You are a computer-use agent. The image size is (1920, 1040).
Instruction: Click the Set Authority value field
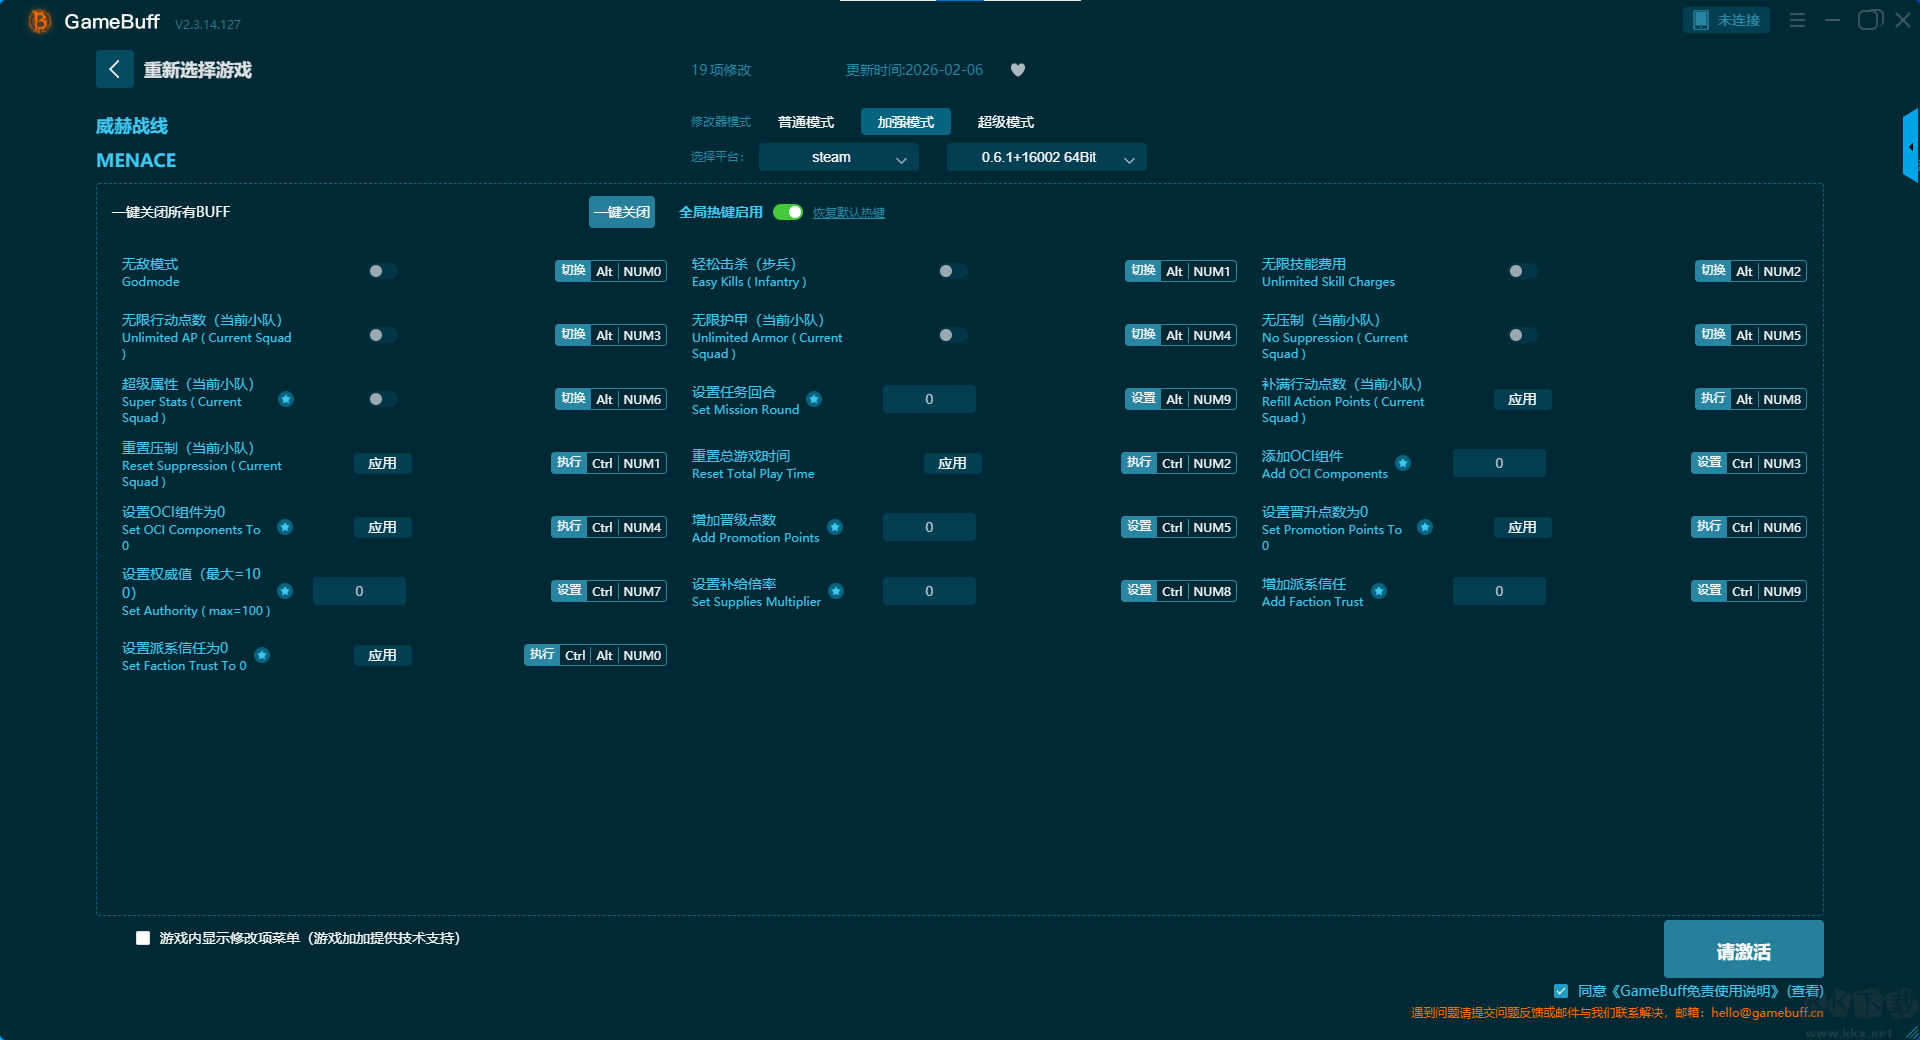[x=359, y=591]
